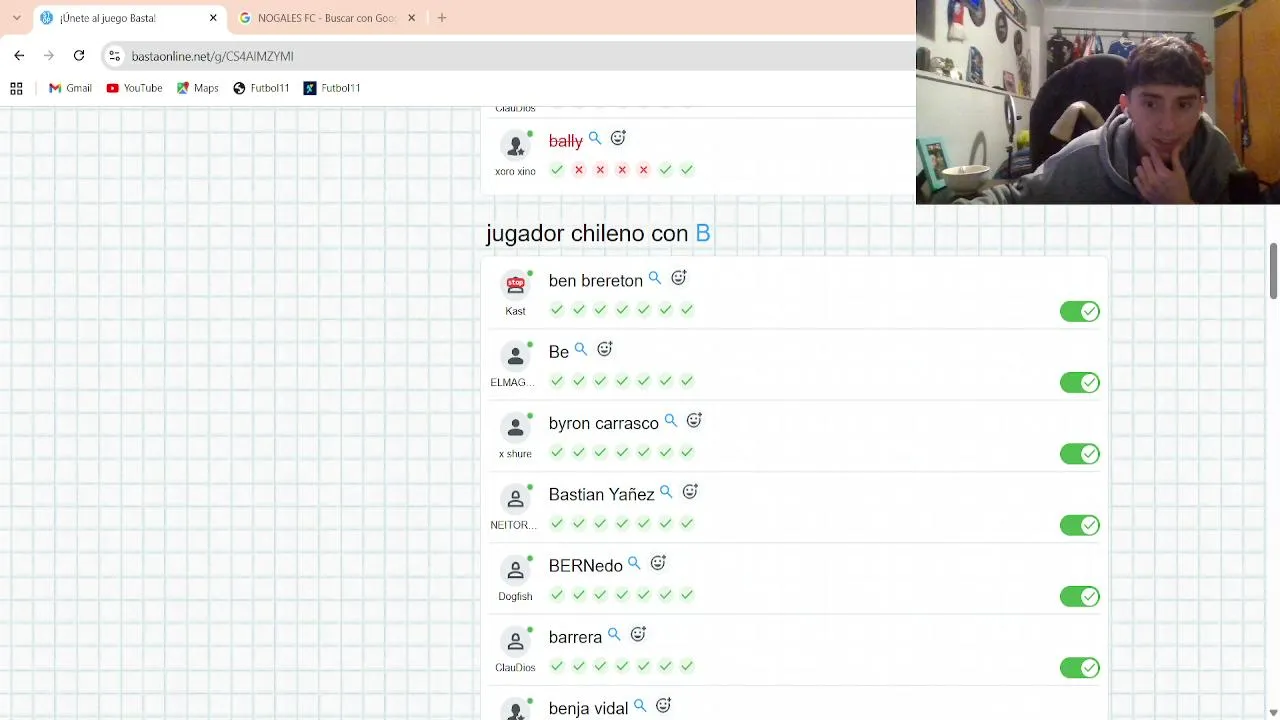1280x720 pixels.
Task: Open a new browser tab
Action: (x=442, y=18)
